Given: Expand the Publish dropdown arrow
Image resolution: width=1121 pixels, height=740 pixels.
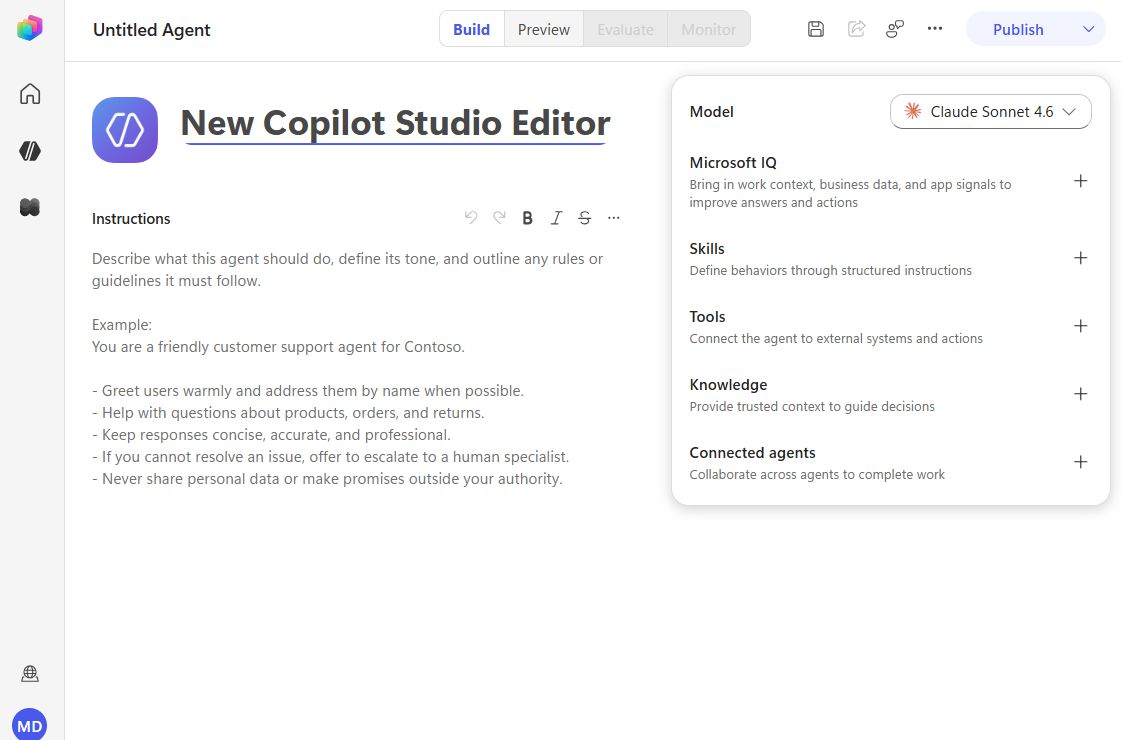Looking at the screenshot, I should point(1088,29).
